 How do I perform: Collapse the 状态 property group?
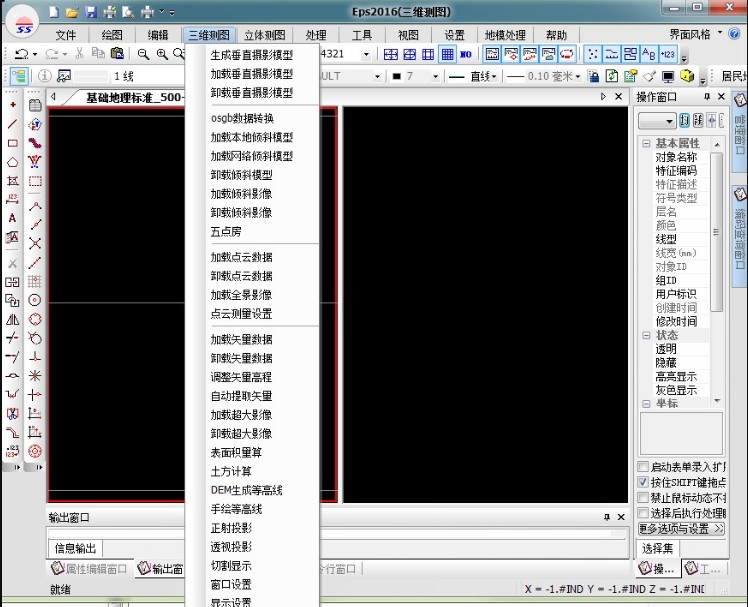646,336
